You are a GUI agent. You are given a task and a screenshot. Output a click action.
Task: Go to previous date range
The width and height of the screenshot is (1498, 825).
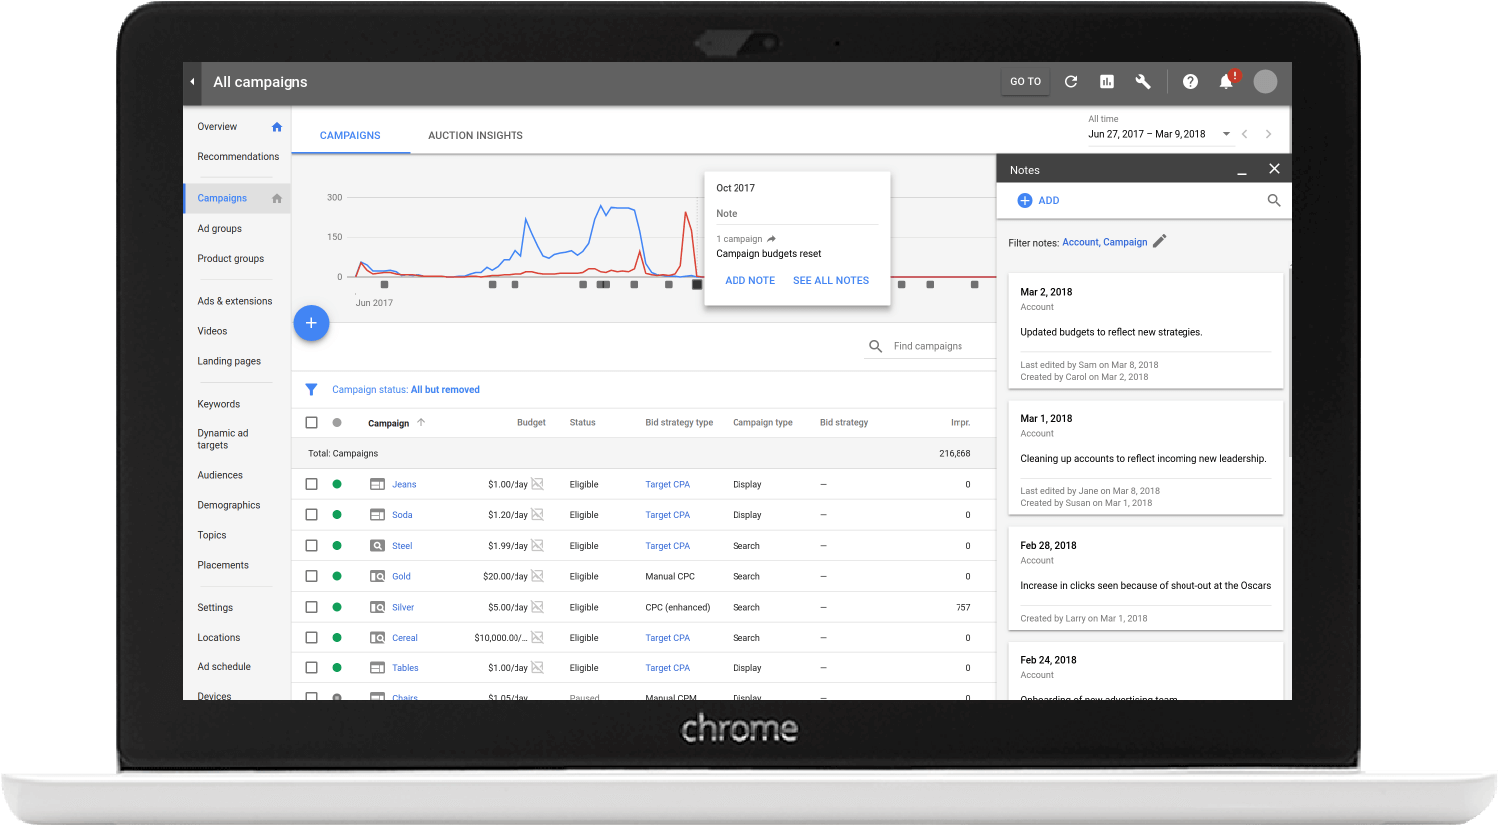click(1245, 134)
